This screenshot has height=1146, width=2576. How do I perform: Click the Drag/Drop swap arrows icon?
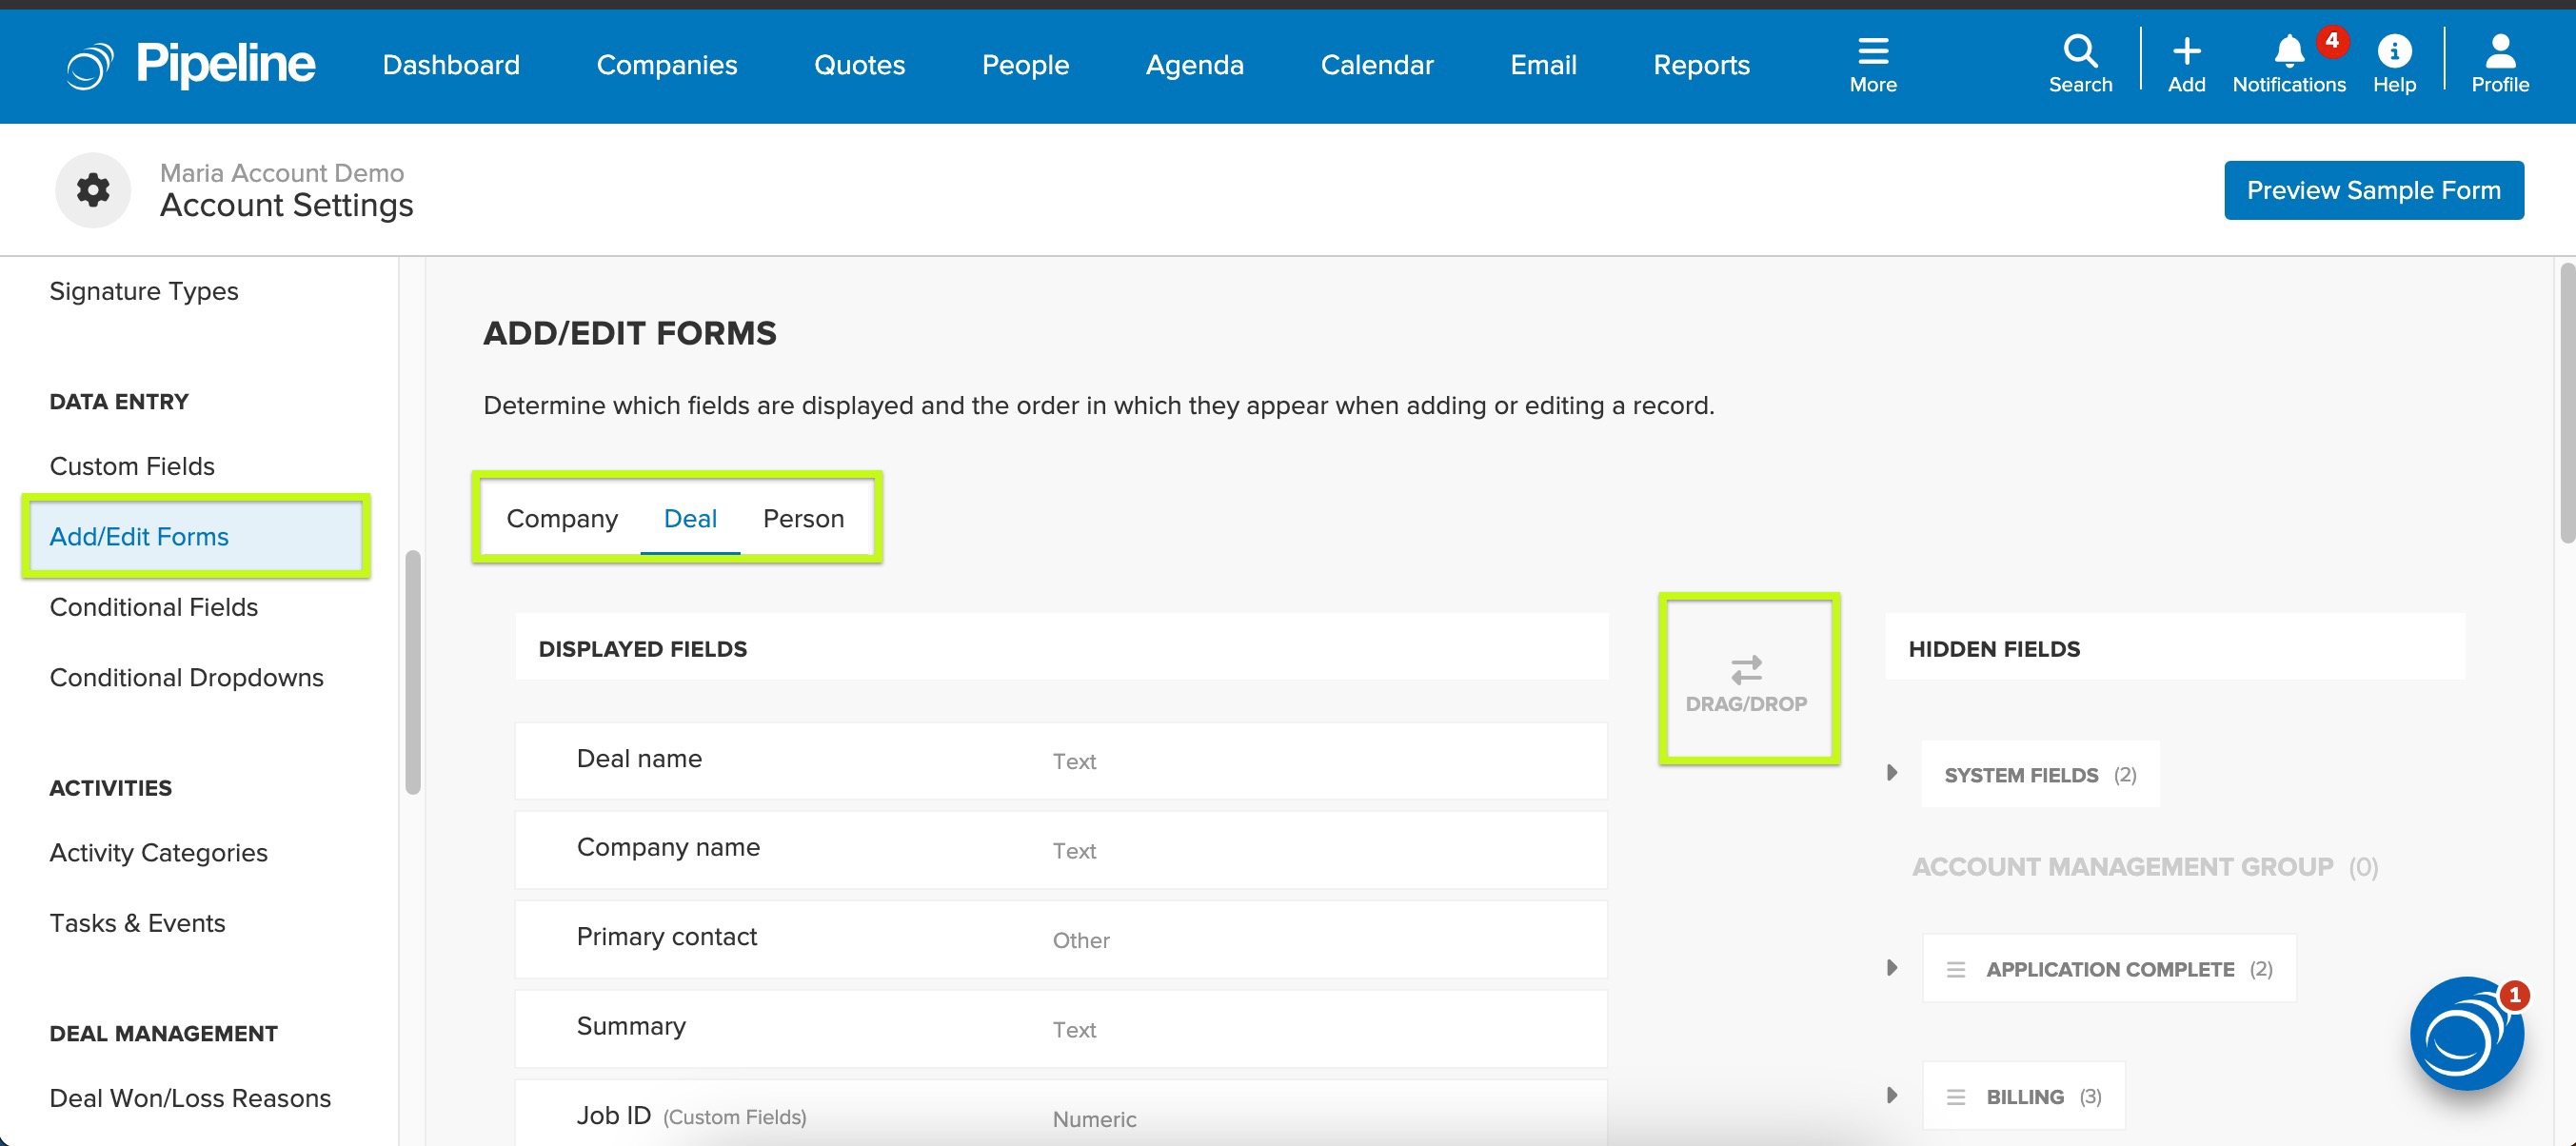1746,669
